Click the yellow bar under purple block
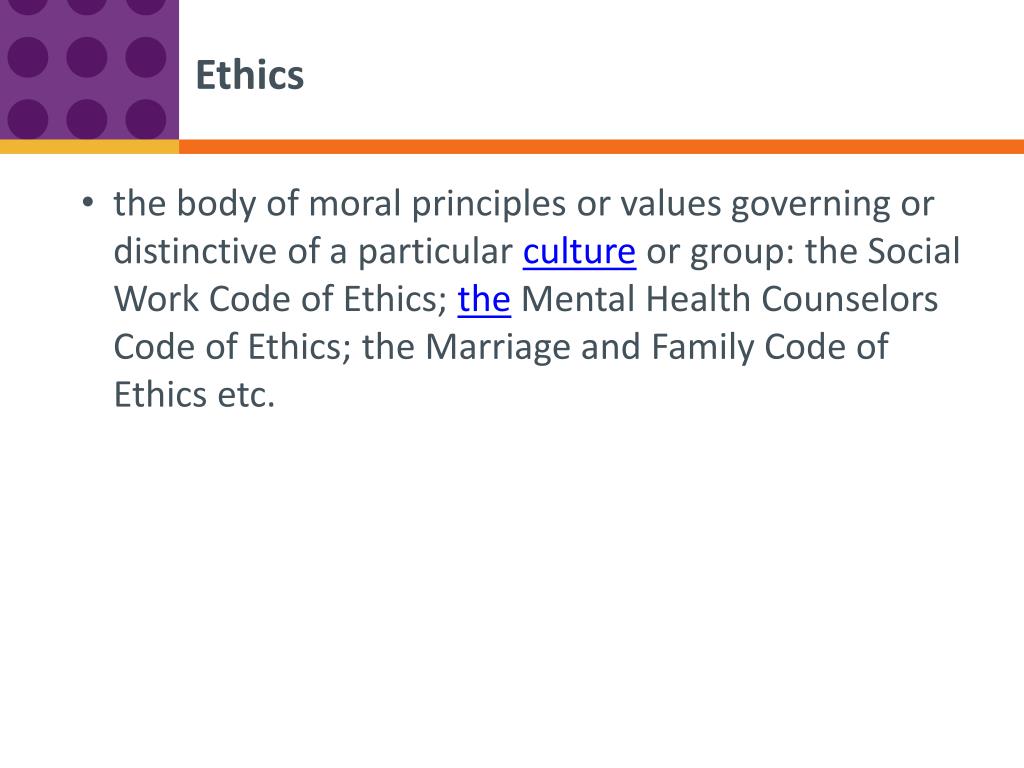Image resolution: width=1024 pixels, height=768 pixels. (89, 146)
